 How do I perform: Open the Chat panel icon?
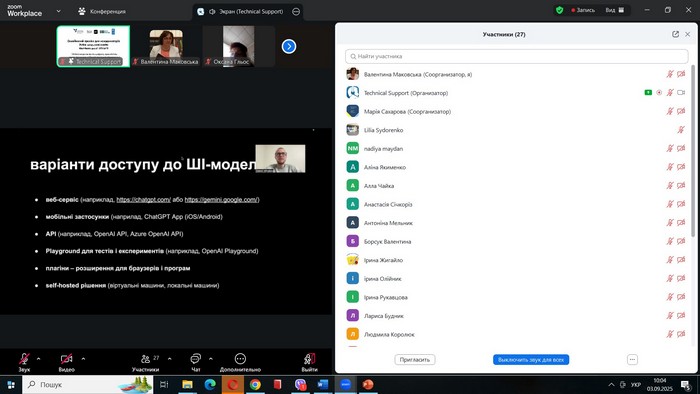196,359
